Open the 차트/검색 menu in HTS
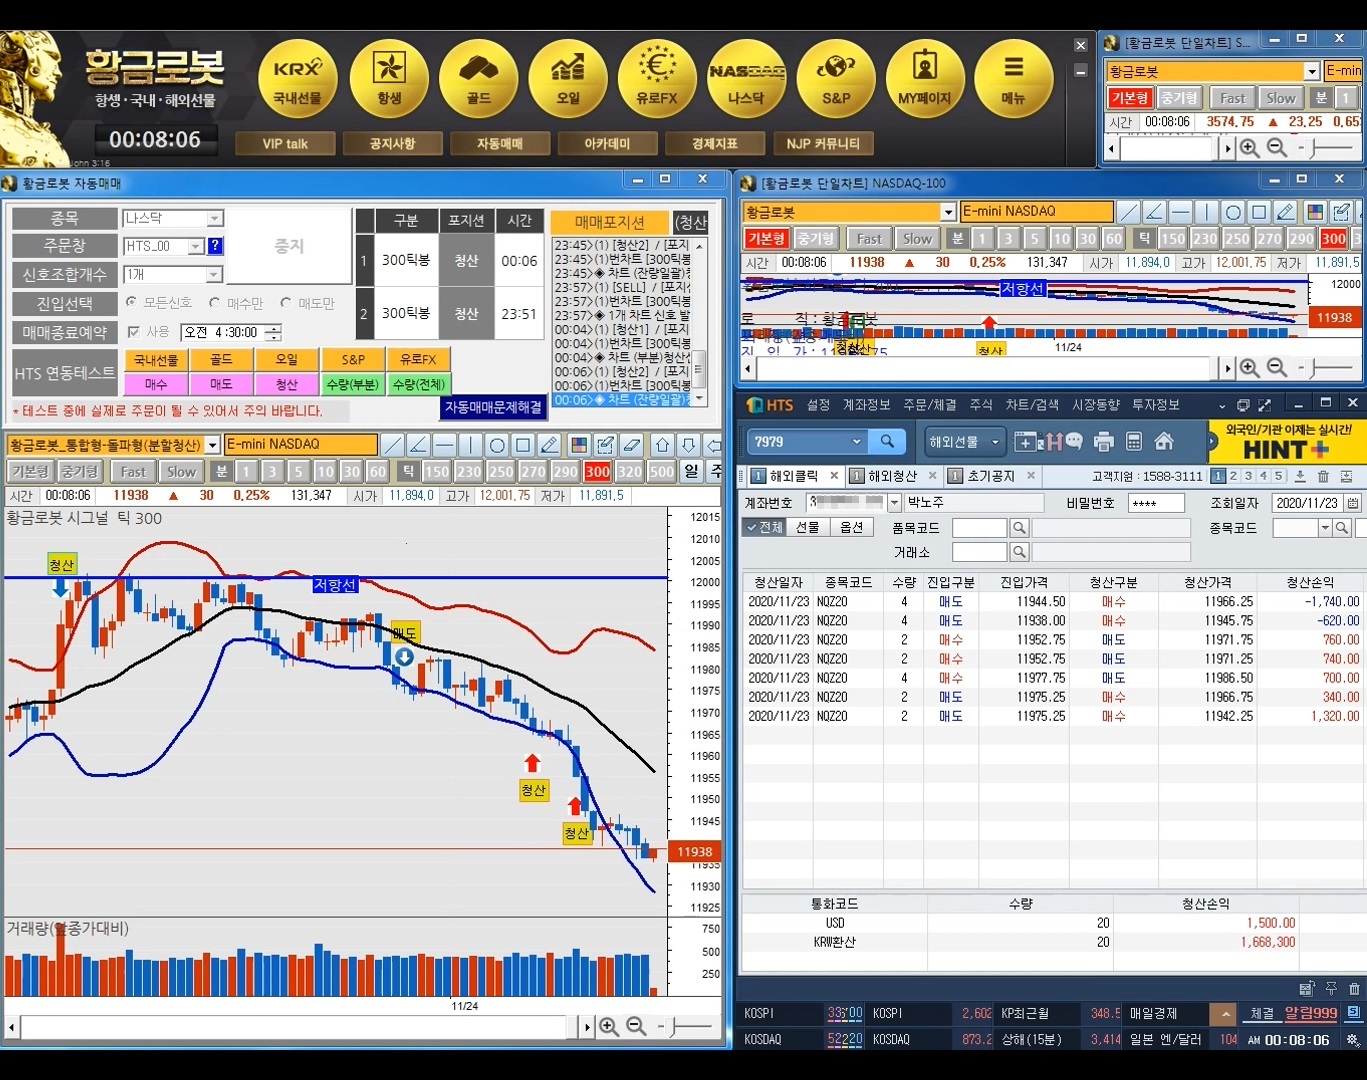Screen dimensions: 1367x1080 tap(1032, 405)
